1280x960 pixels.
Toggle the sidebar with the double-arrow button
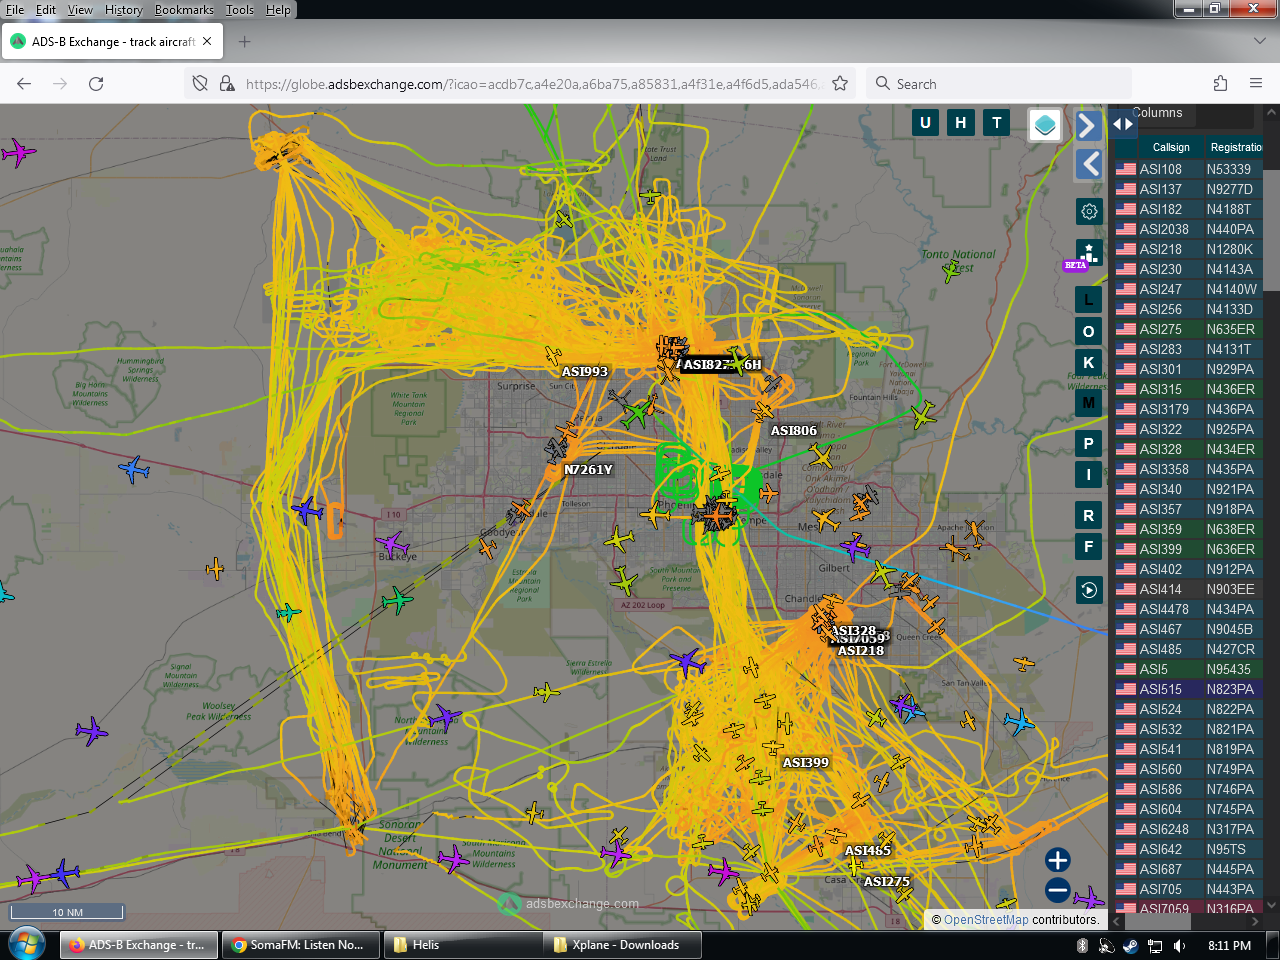tap(1123, 125)
